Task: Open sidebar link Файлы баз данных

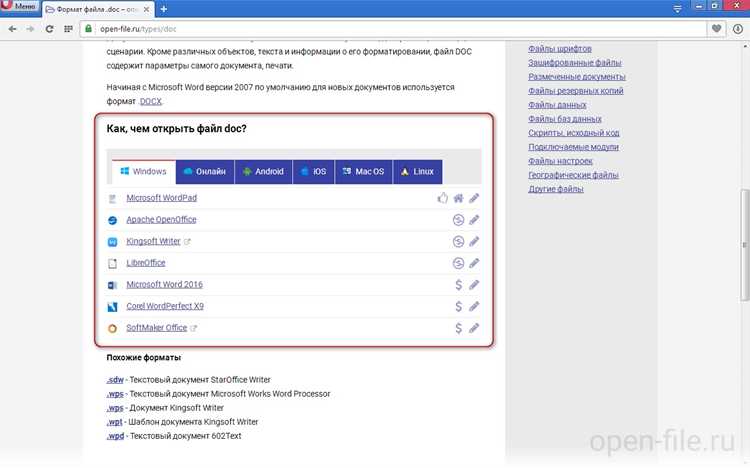Action: (564, 119)
